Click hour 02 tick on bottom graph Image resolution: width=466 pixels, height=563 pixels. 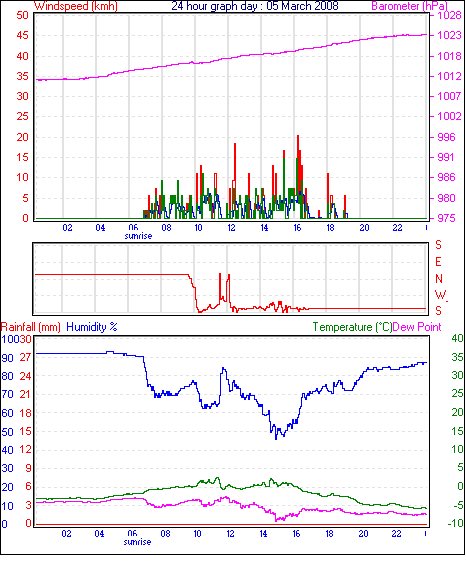tap(66, 534)
